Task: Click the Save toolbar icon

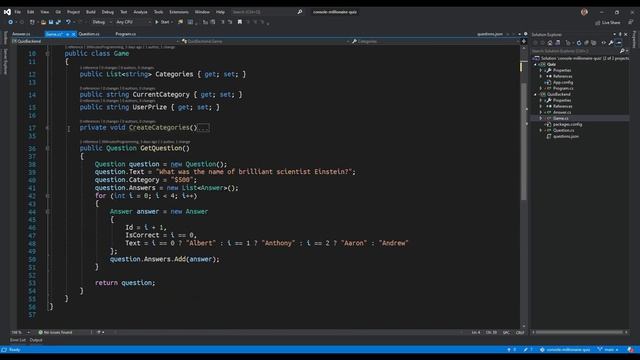Action: tap(51, 22)
